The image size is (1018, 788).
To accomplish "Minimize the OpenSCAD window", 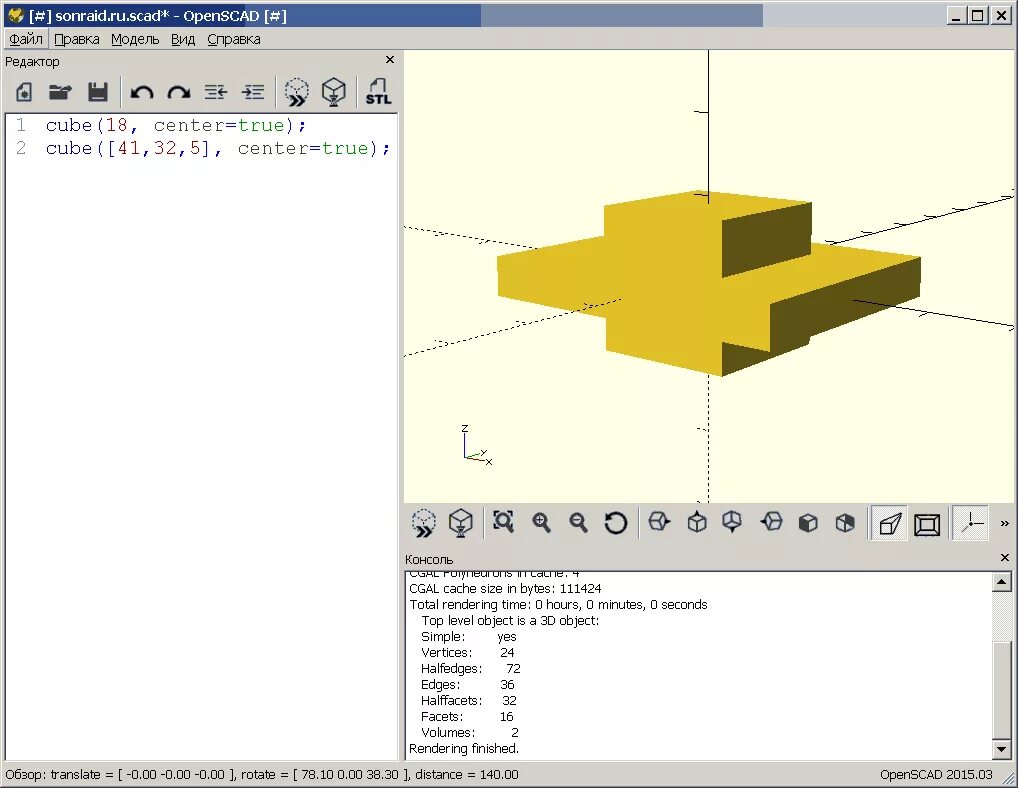I will [x=956, y=16].
